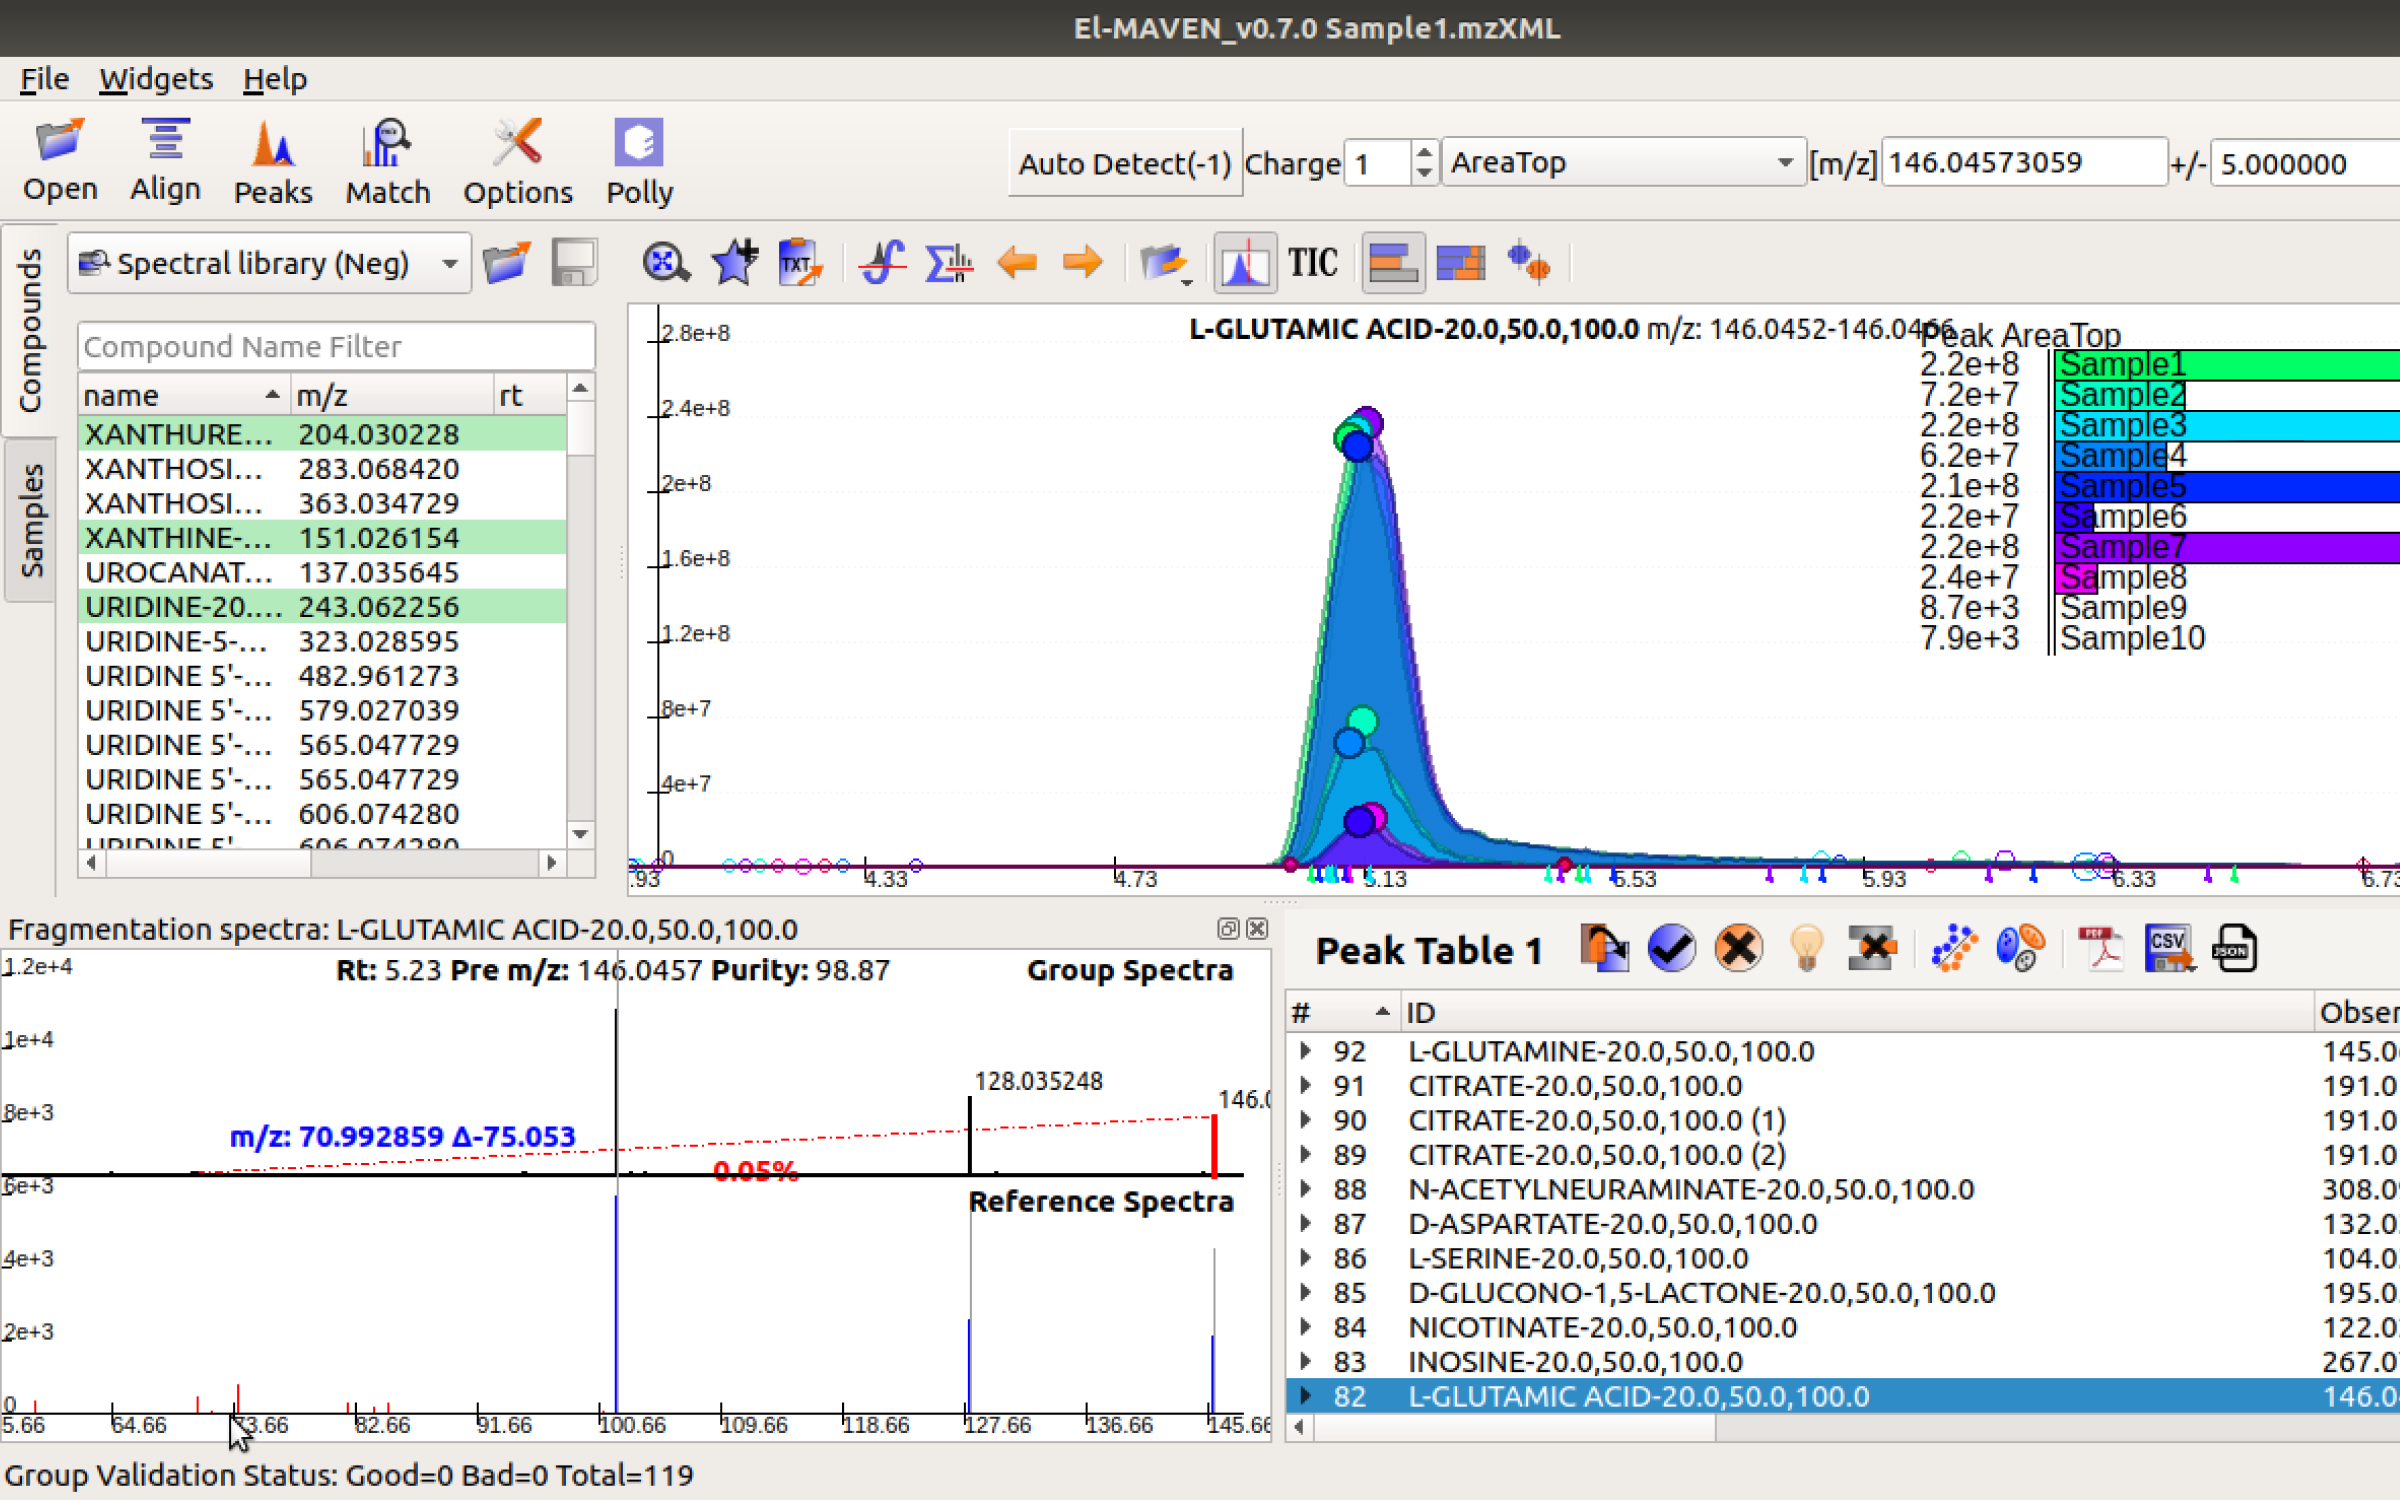Screen dimensions: 2400x1500
Task: Click the Compound Name Filter field
Action: point(336,346)
